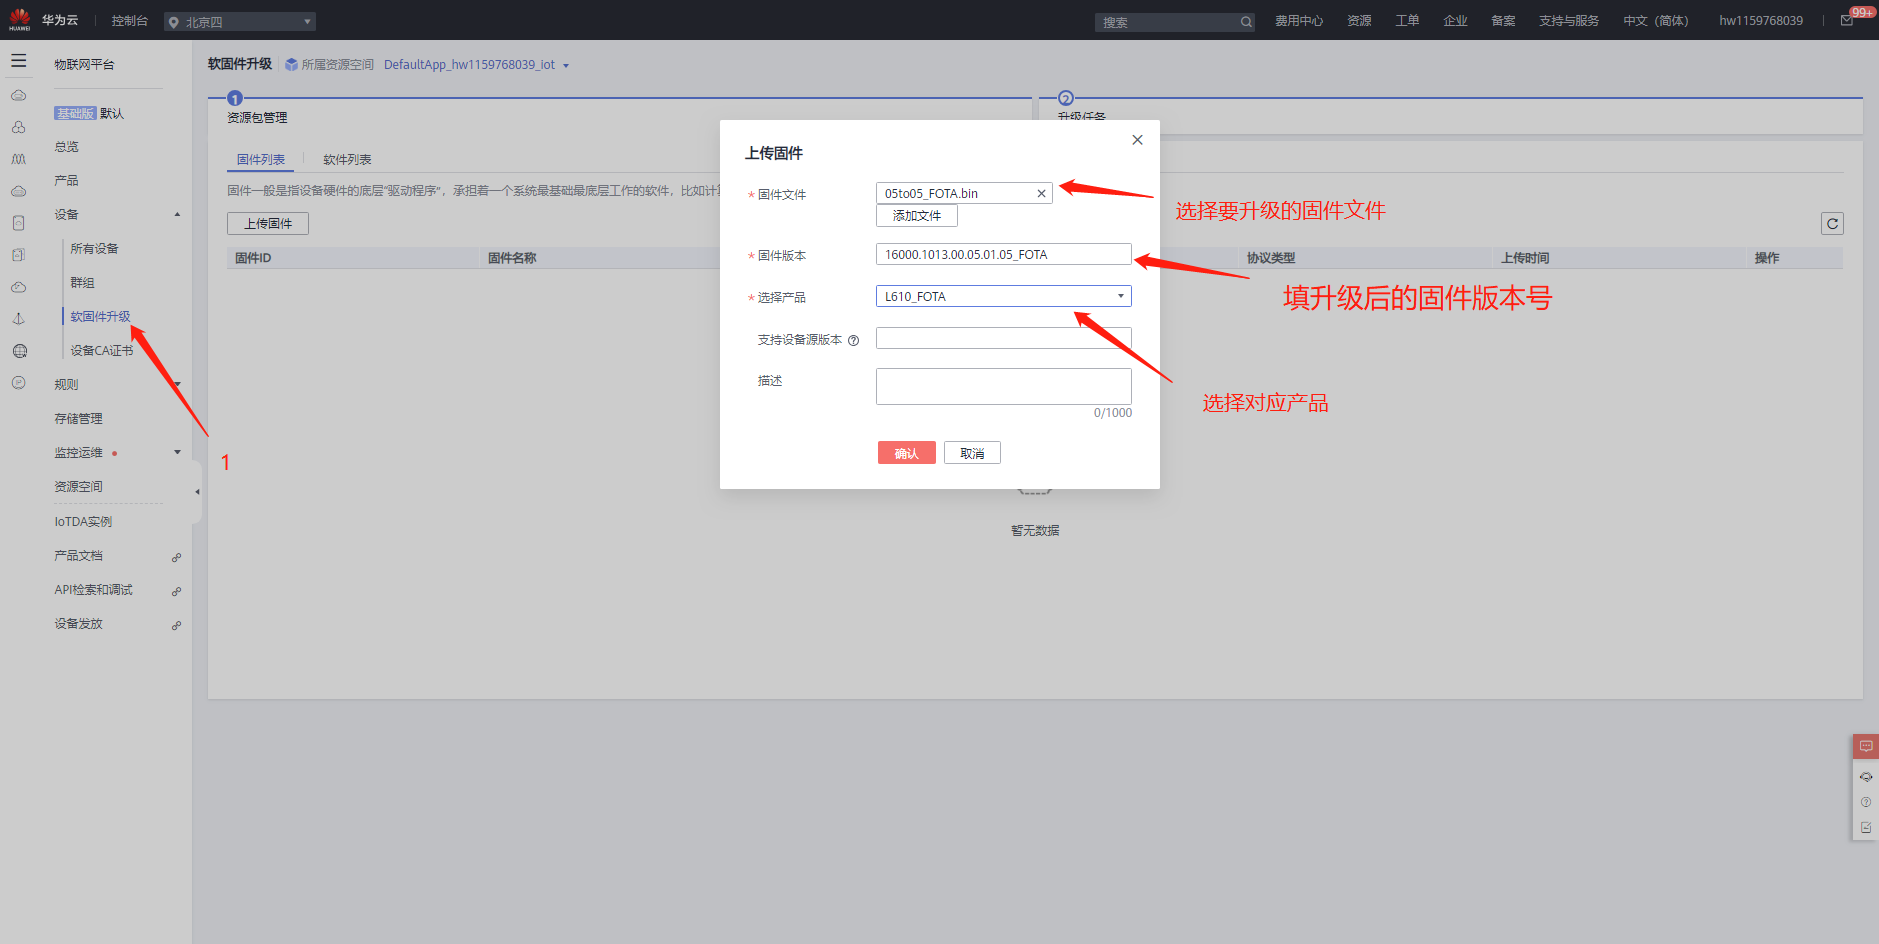Image resolution: width=1879 pixels, height=944 pixels.
Task: Open 产品 in the sidebar
Action: pos(67,181)
